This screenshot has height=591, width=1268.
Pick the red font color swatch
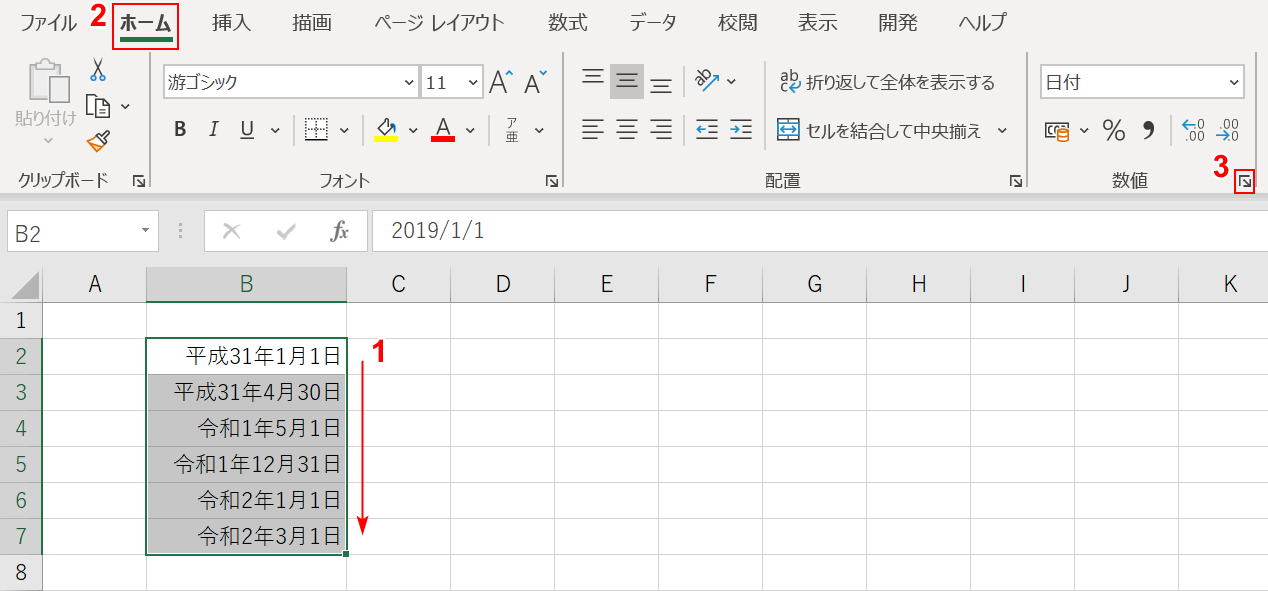point(444,135)
